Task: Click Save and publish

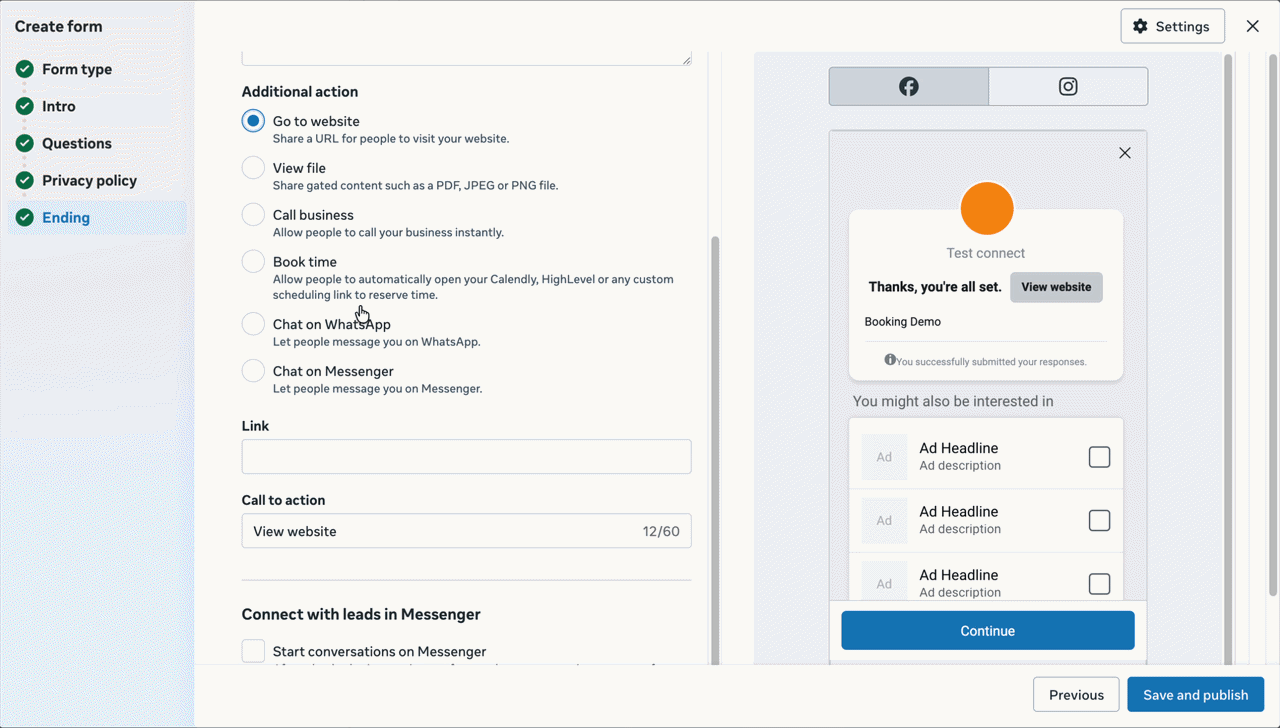Action: pos(1195,695)
